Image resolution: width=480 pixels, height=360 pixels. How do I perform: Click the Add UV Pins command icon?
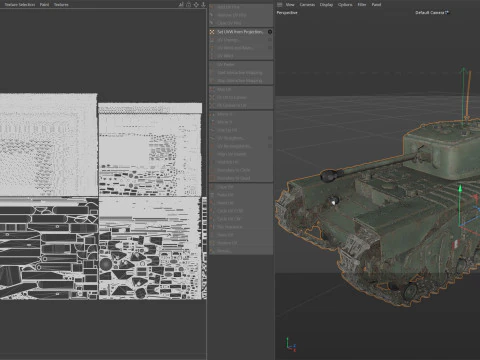212,7
